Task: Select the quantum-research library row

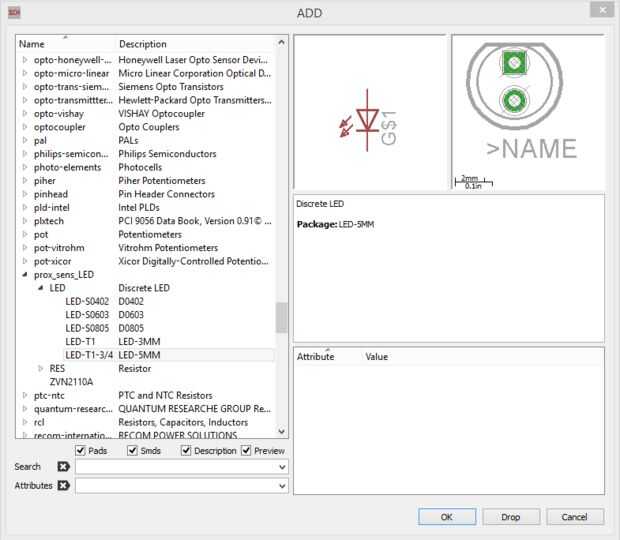Action: click(x=146, y=409)
